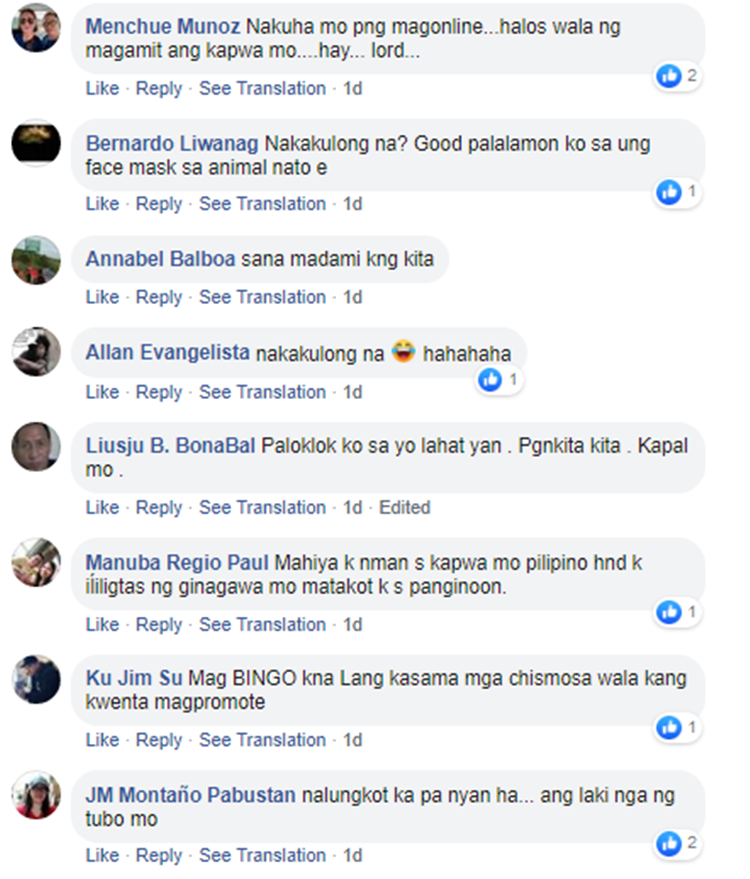Viewport: 750px width, 879px height.
Task: Reply to Manuba Regio Paul's comment
Action: coord(159,624)
